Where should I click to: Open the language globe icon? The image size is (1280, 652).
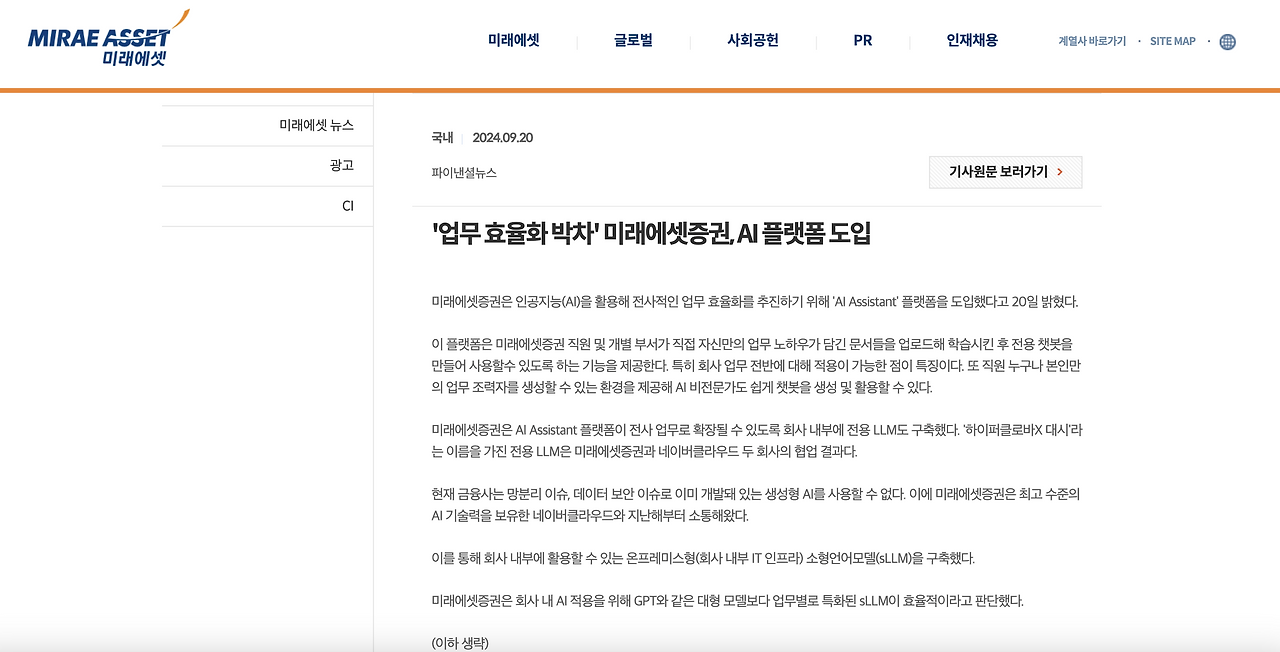point(1226,41)
